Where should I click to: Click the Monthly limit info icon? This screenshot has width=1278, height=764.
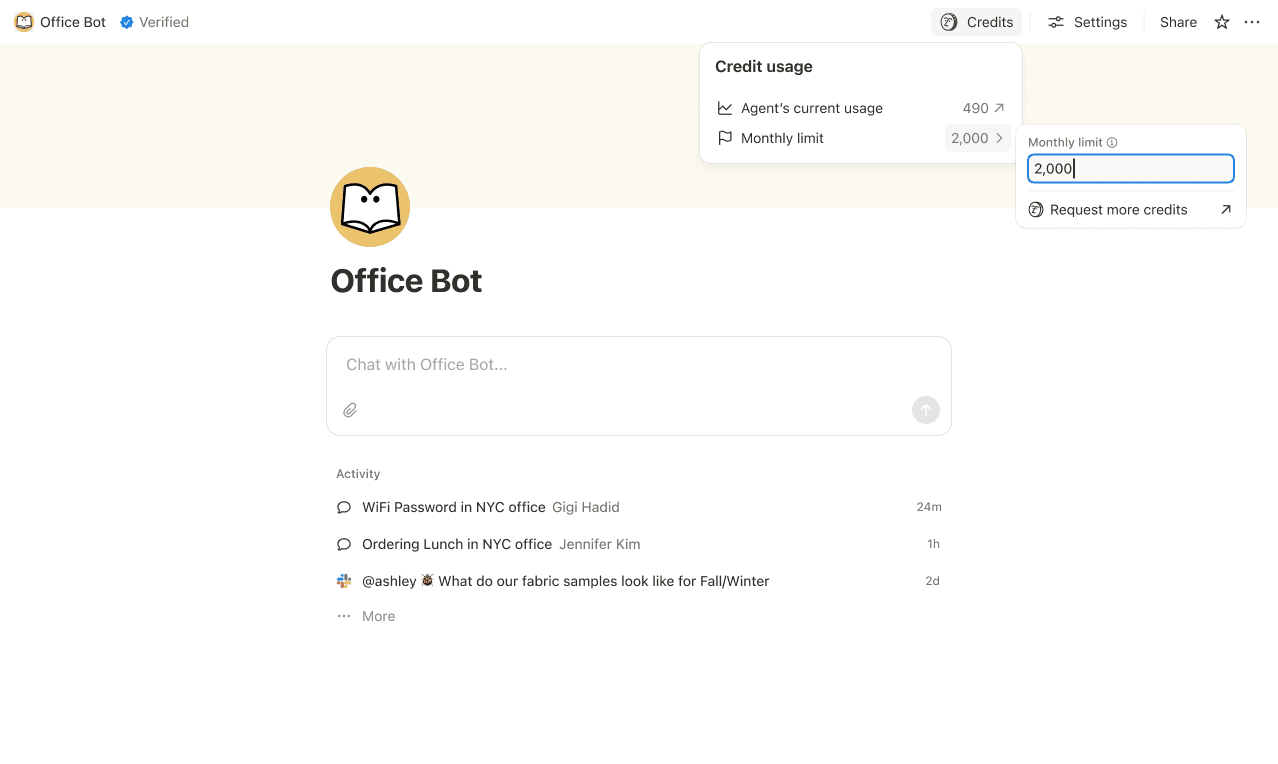tap(1112, 143)
